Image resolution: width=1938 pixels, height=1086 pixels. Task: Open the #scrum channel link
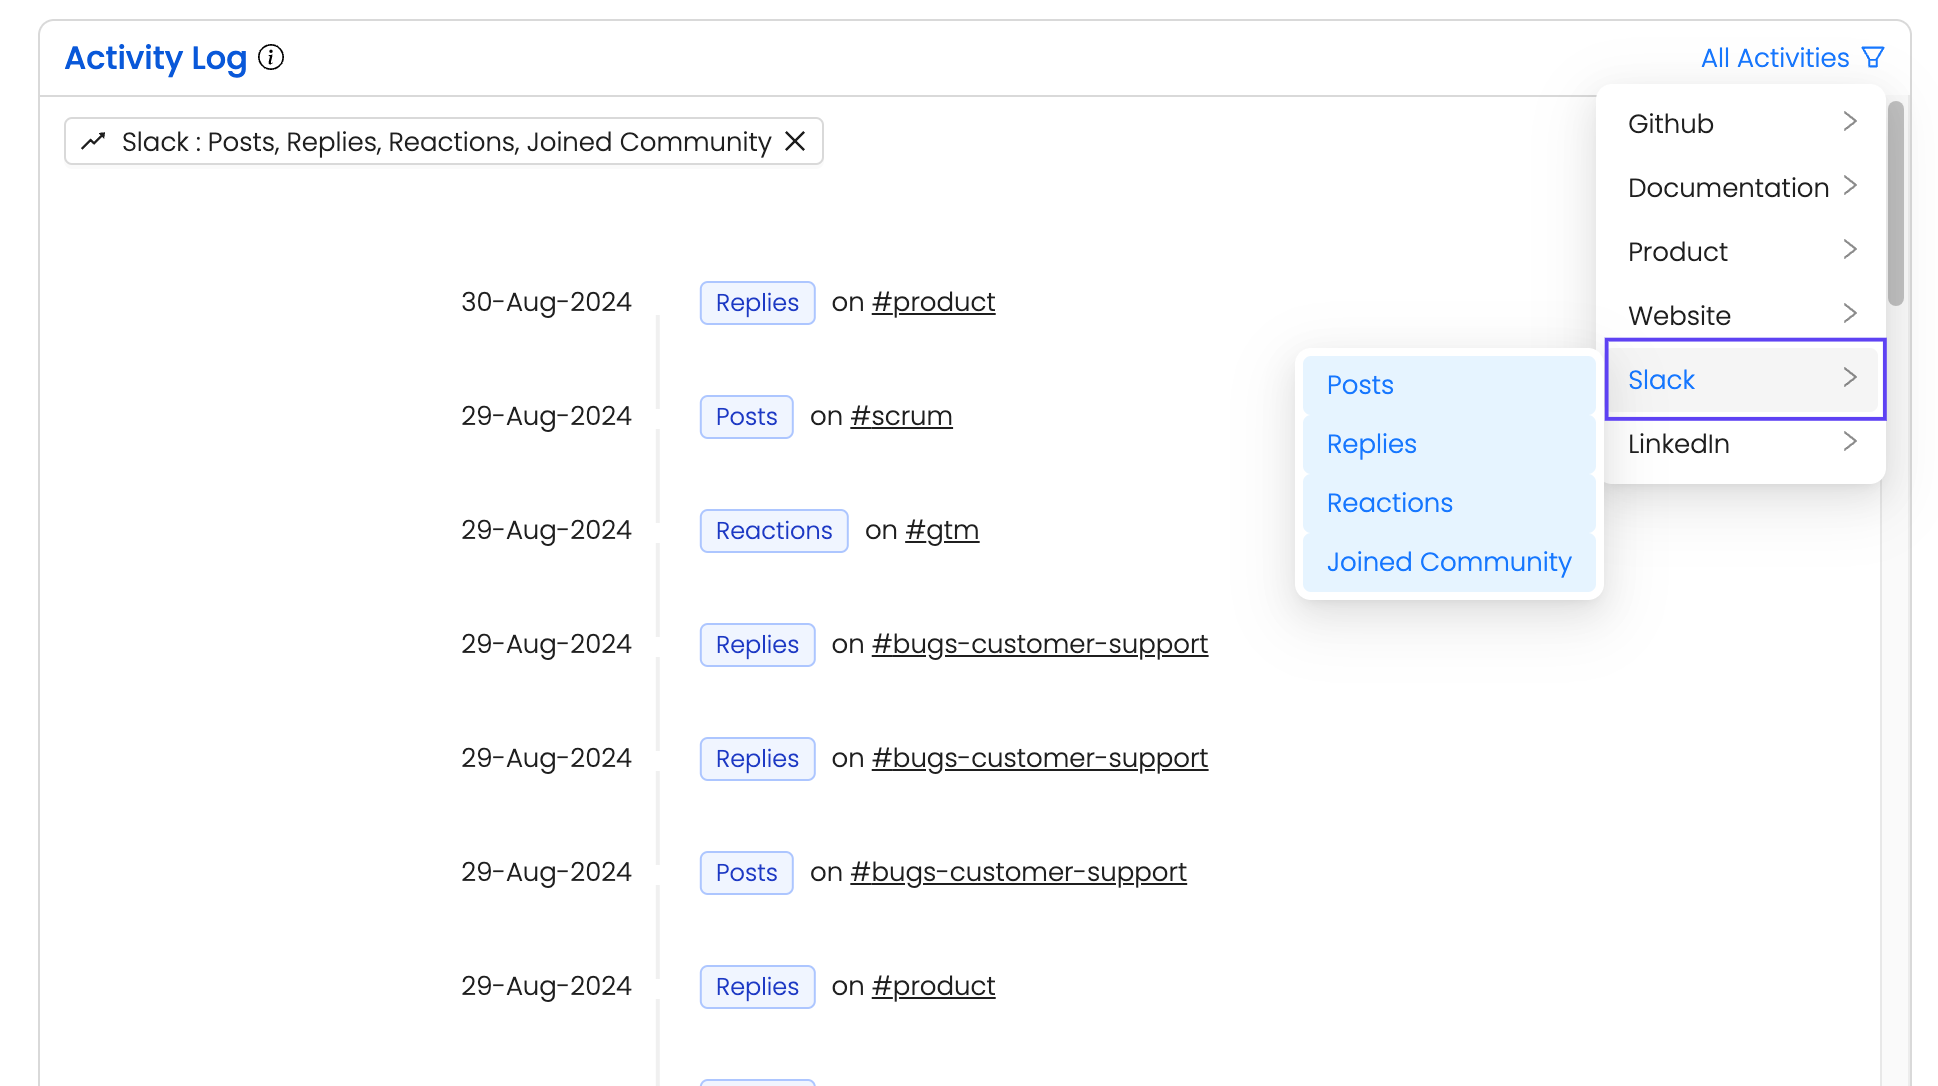(x=901, y=416)
